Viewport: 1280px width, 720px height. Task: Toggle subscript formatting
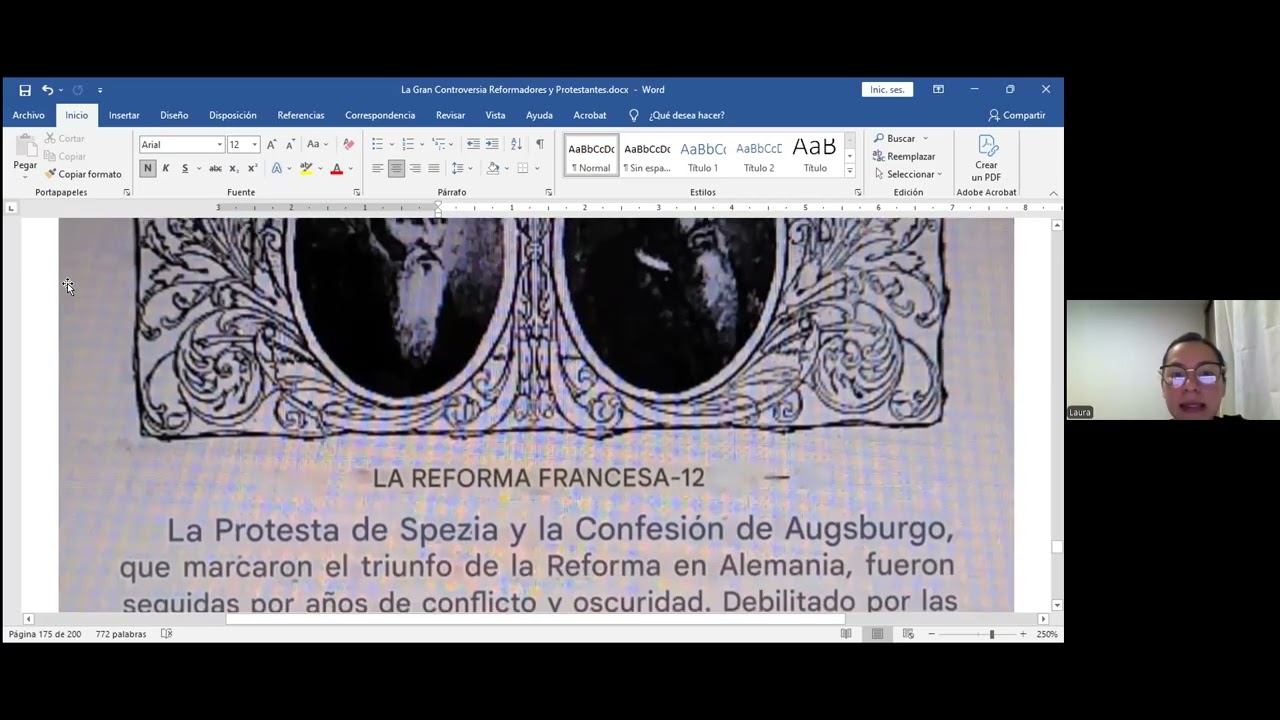pos(234,168)
